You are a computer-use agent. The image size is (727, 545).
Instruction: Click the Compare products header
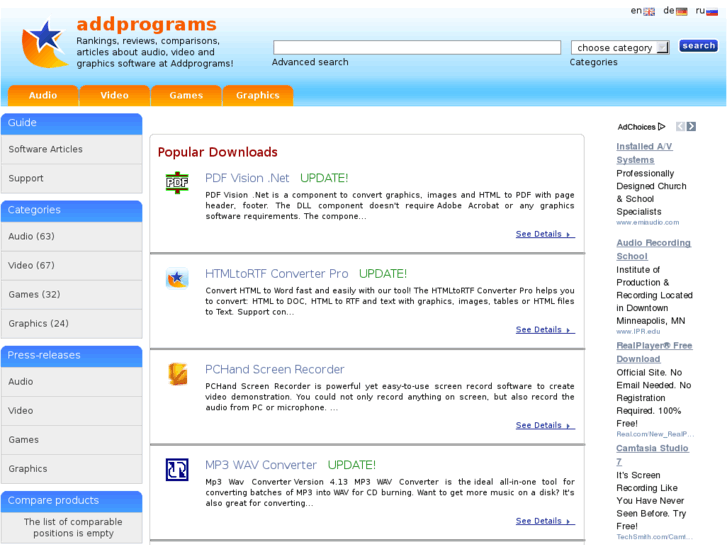click(71, 500)
